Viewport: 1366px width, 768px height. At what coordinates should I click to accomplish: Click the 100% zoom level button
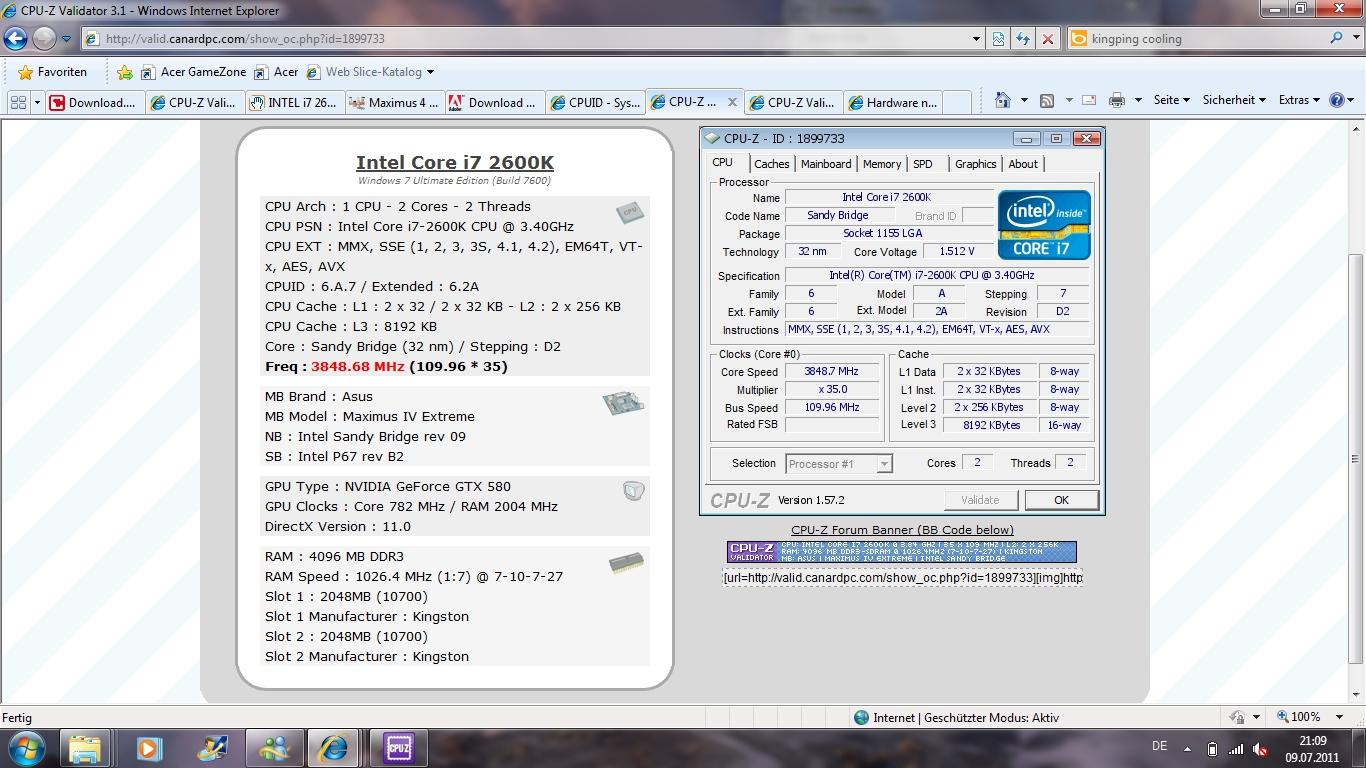point(1299,717)
